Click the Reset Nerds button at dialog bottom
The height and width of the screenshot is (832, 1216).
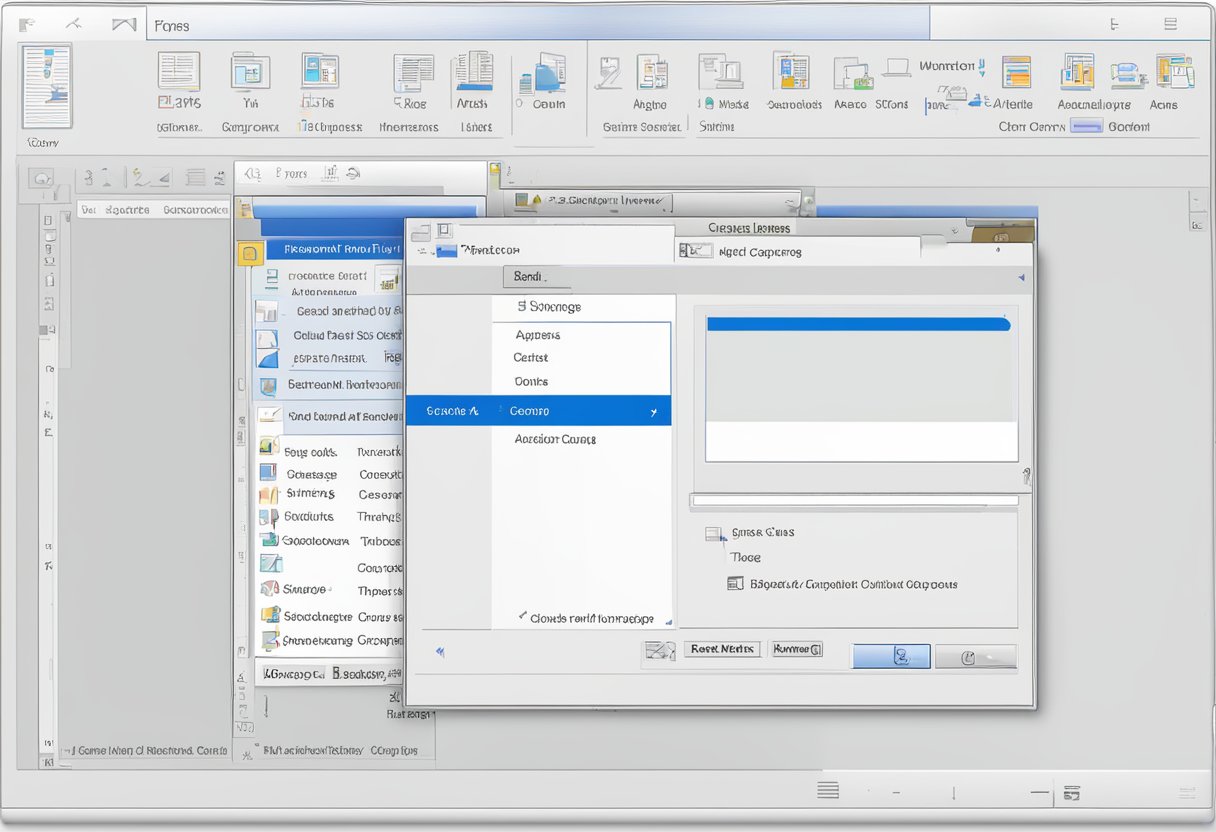[722, 648]
